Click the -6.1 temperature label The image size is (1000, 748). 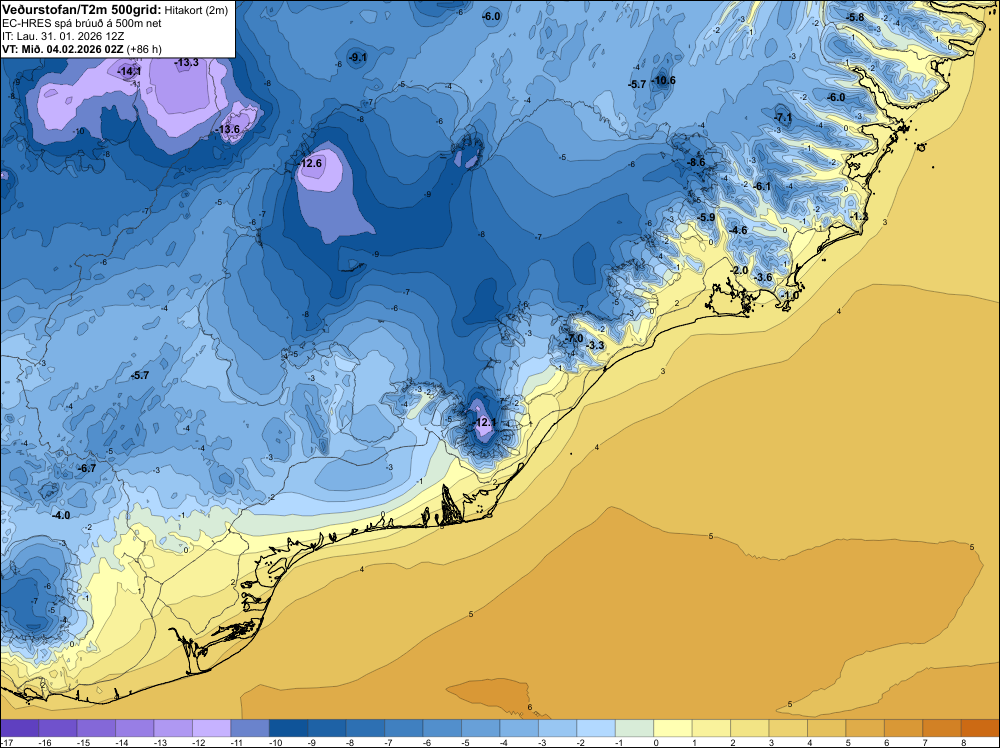[761, 187]
